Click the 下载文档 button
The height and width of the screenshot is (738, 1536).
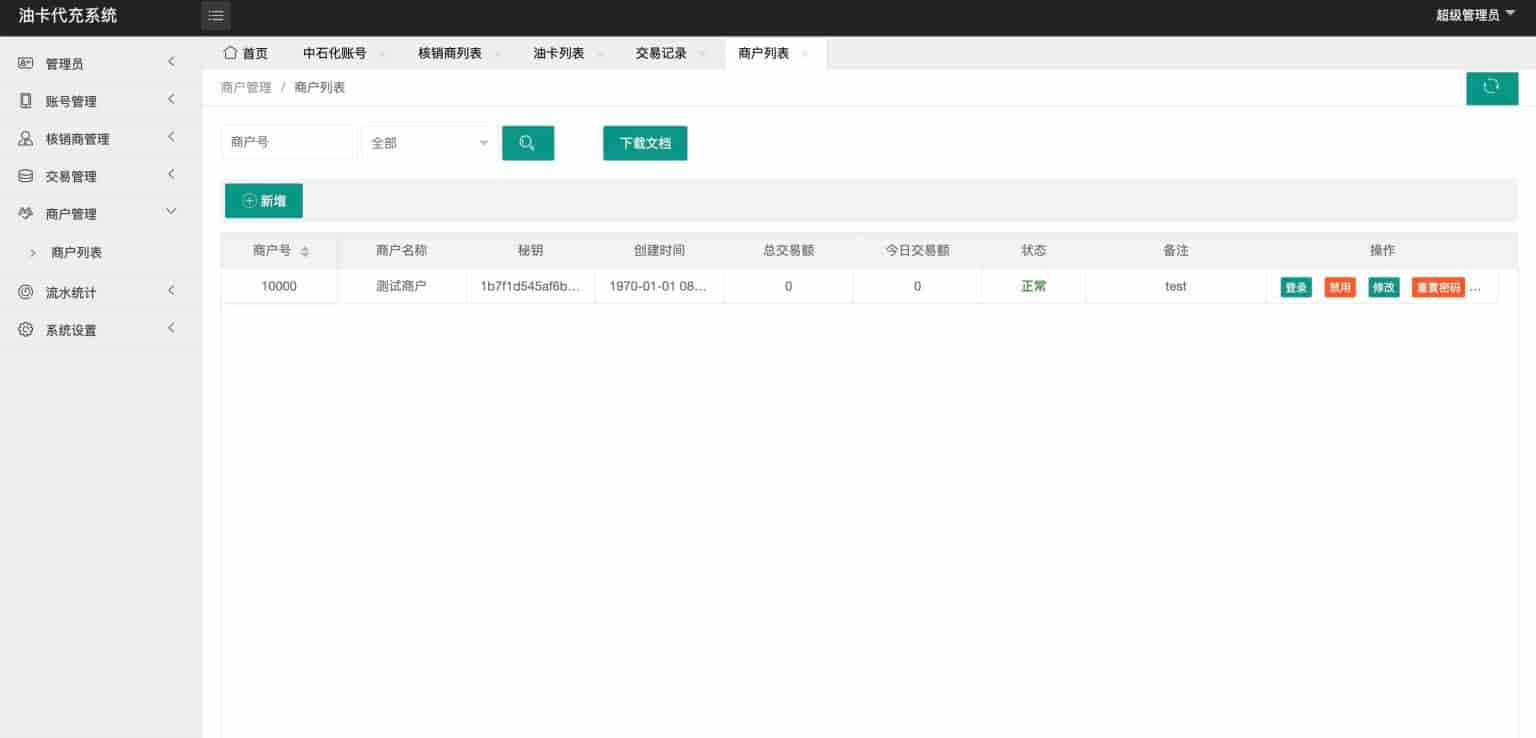tap(645, 143)
